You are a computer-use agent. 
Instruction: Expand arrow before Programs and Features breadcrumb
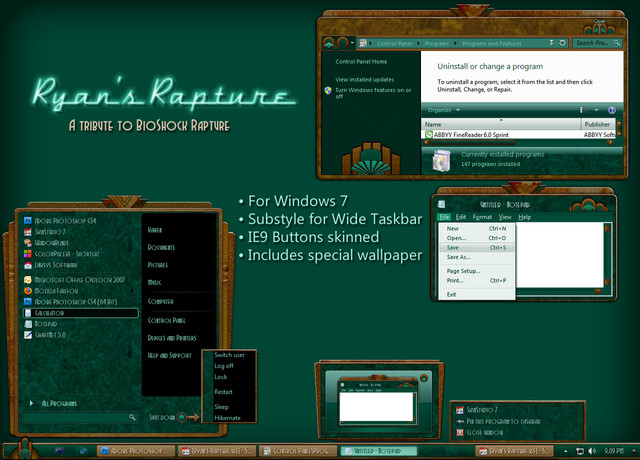[x=456, y=44]
